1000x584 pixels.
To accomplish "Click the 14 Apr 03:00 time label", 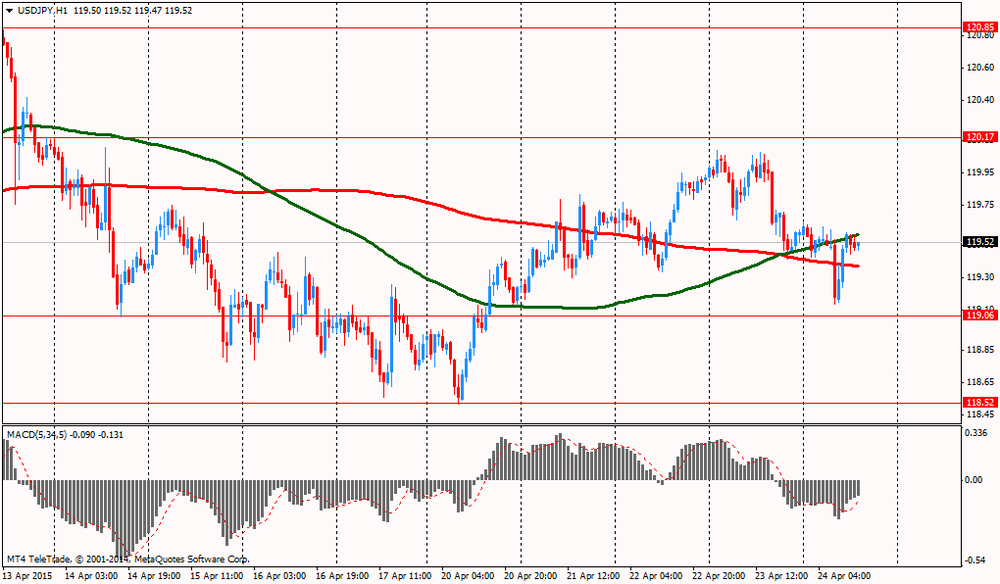I will click(x=91, y=576).
